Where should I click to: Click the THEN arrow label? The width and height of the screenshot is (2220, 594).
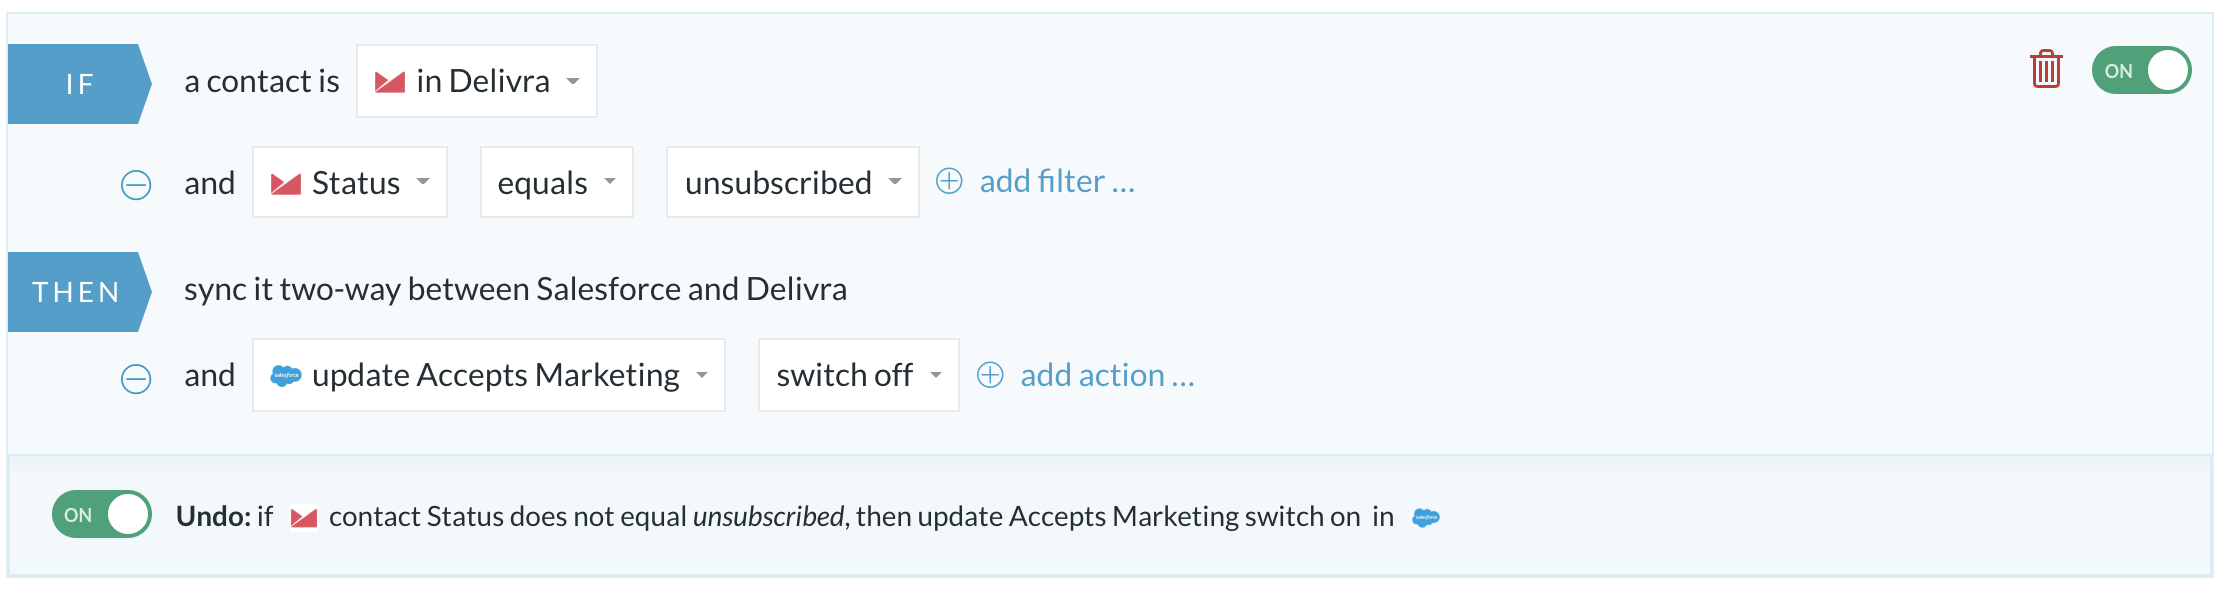click(80, 292)
